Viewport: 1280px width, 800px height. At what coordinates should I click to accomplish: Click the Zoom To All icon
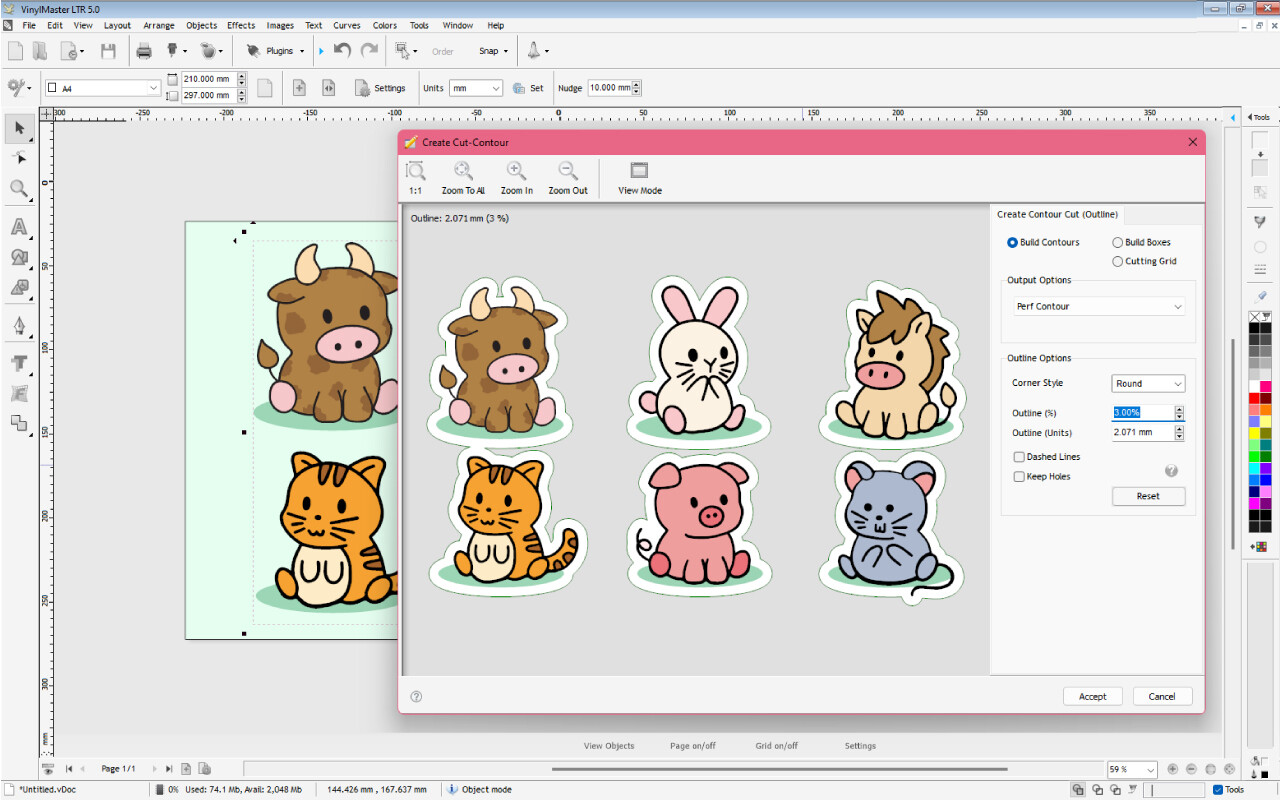point(463,172)
